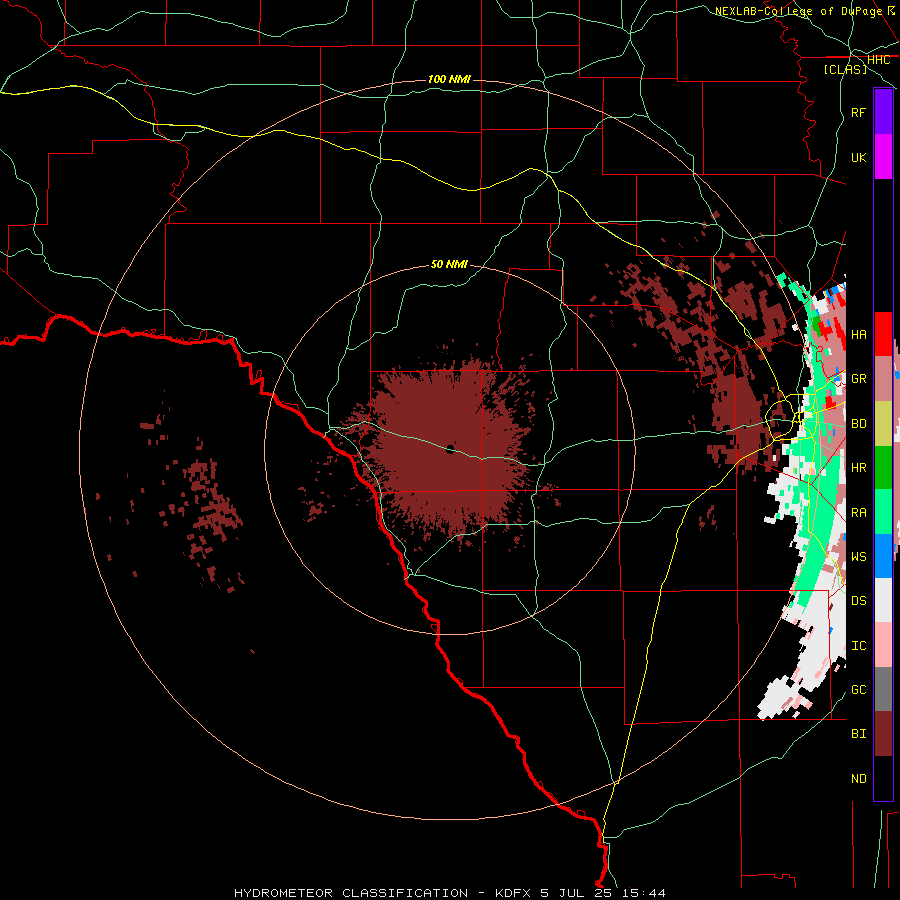Image resolution: width=900 pixels, height=900 pixels.
Task: Click the black radar site dot marker
Action: point(450,449)
